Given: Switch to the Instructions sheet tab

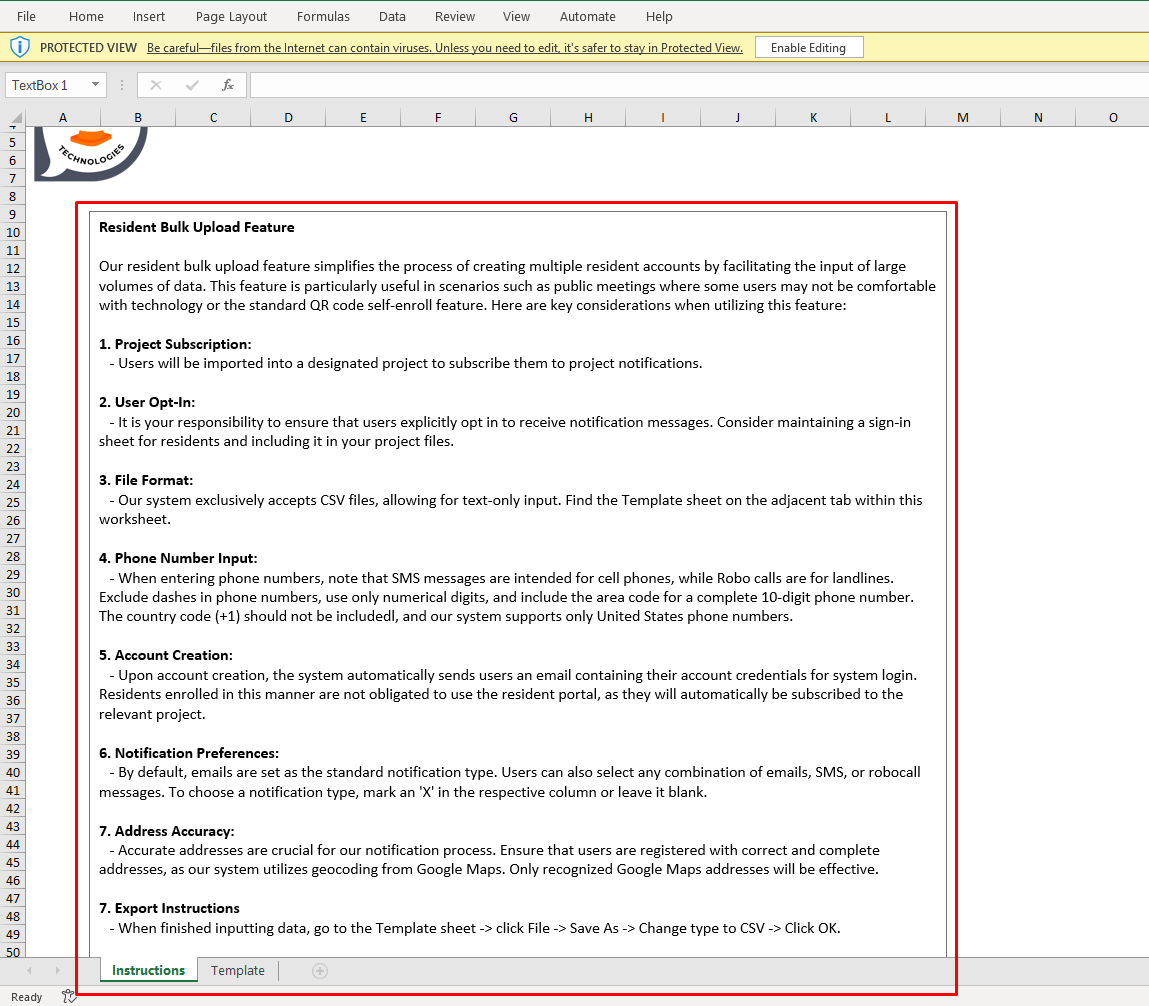Looking at the screenshot, I should coord(148,970).
